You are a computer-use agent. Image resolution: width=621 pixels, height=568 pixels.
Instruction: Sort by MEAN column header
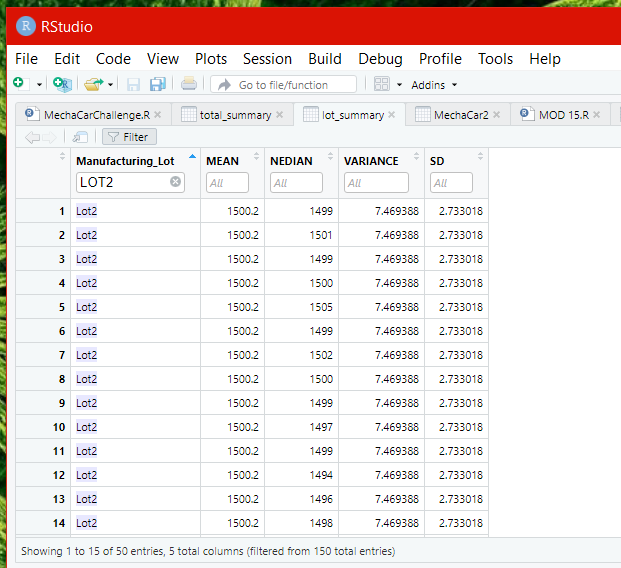click(222, 161)
